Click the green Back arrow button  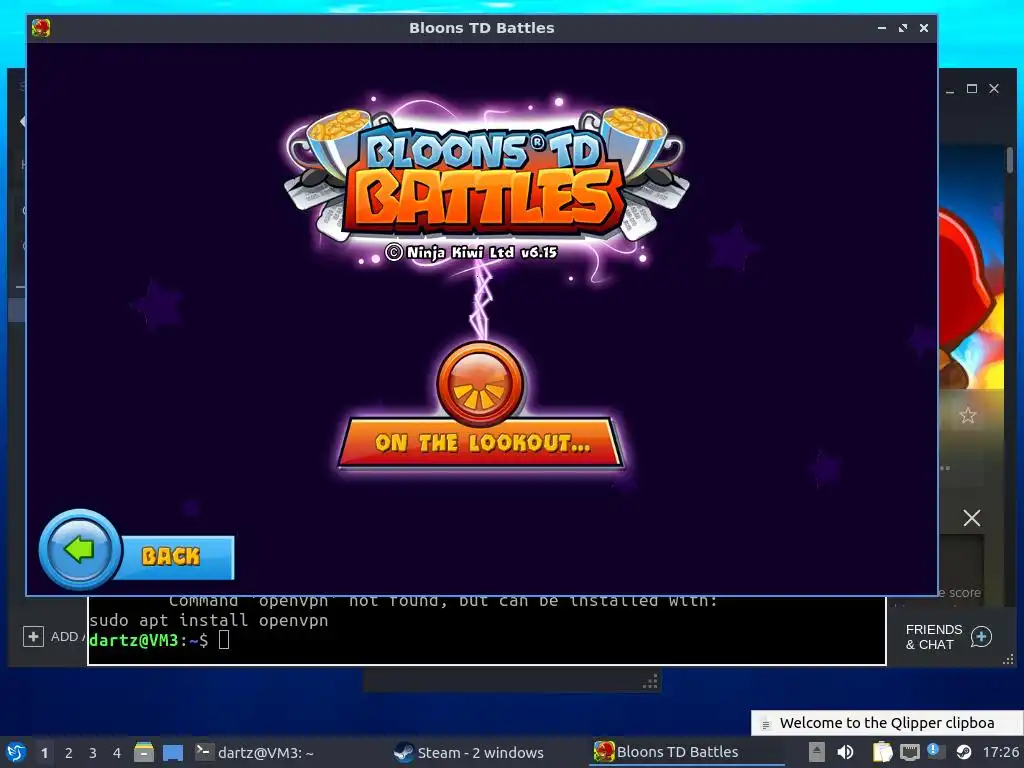point(80,550)
